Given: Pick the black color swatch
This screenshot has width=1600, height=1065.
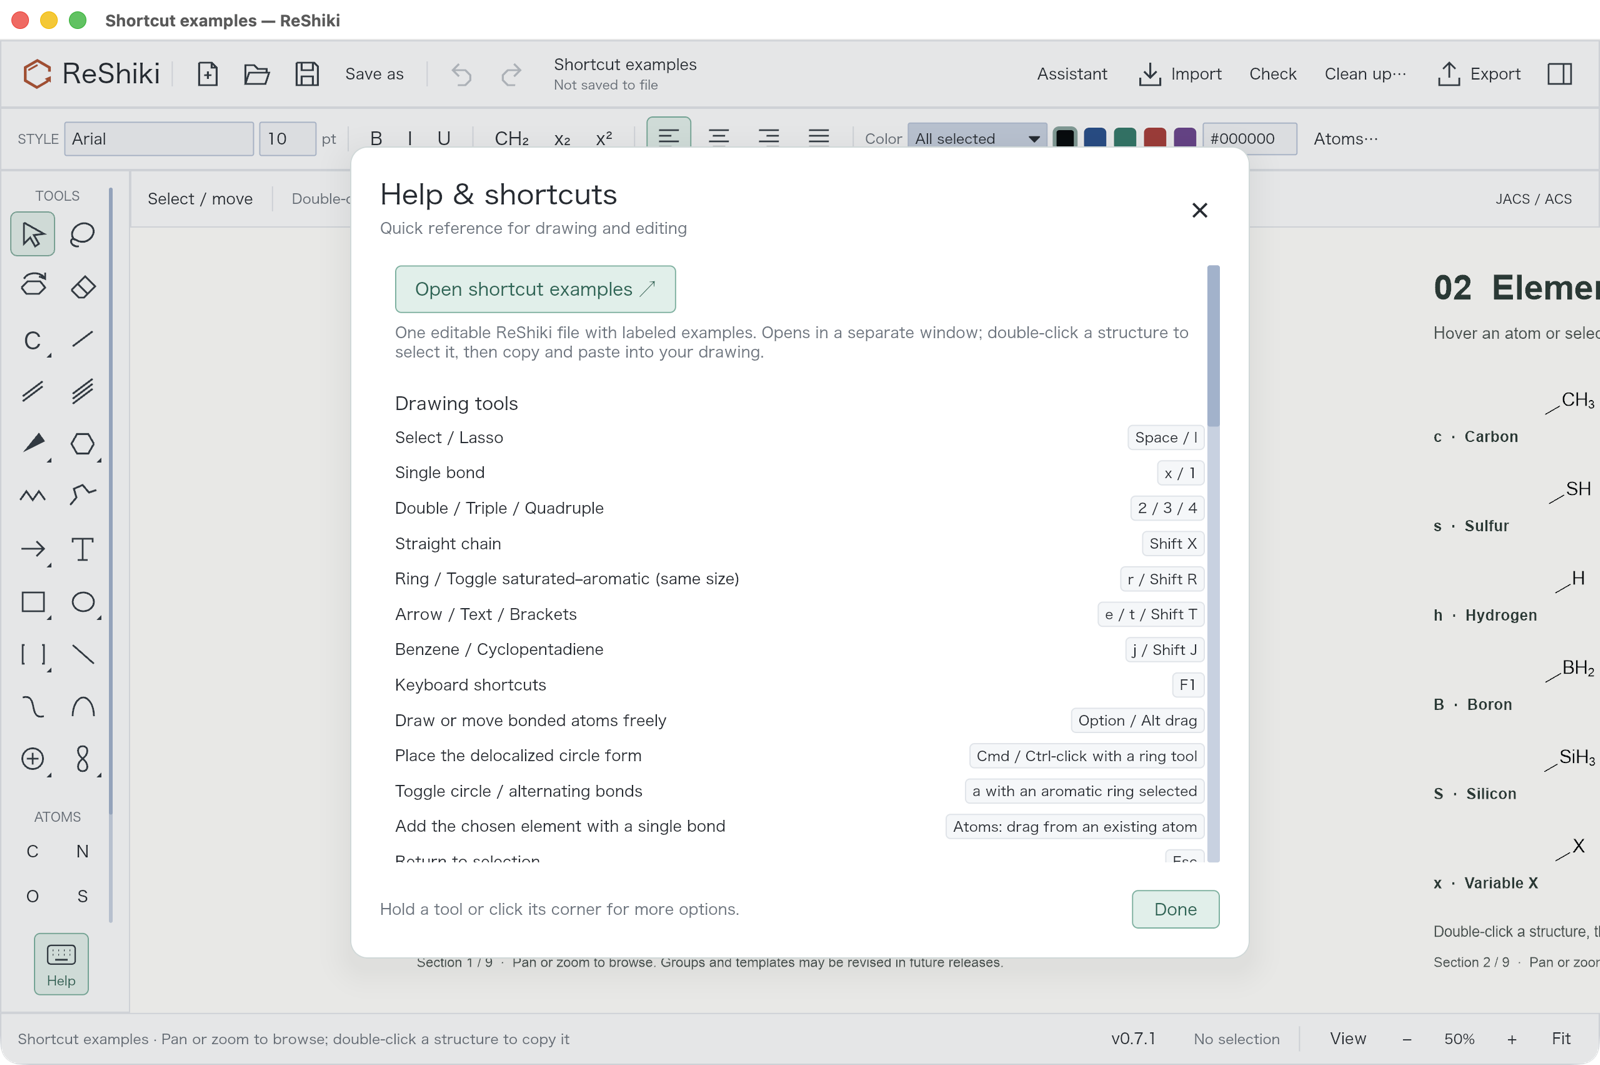Looking at the screenshot, I should tap(1065, 137).
